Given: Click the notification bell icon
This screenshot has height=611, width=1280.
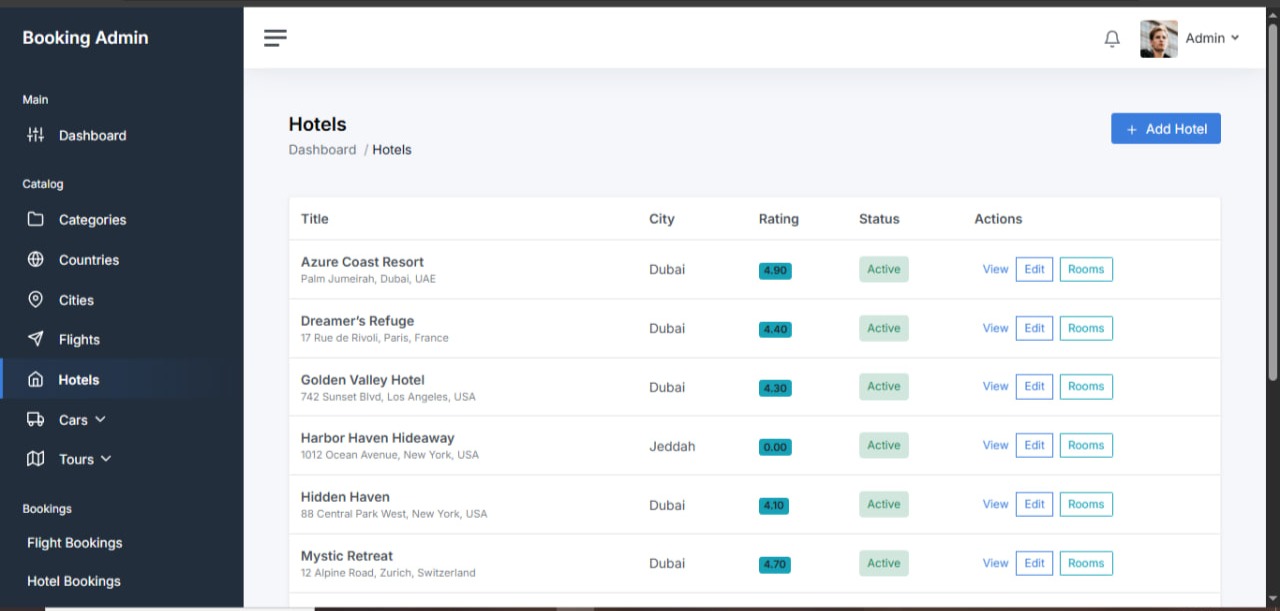Looking at the screenshot, I should [x=1111, y=38].
